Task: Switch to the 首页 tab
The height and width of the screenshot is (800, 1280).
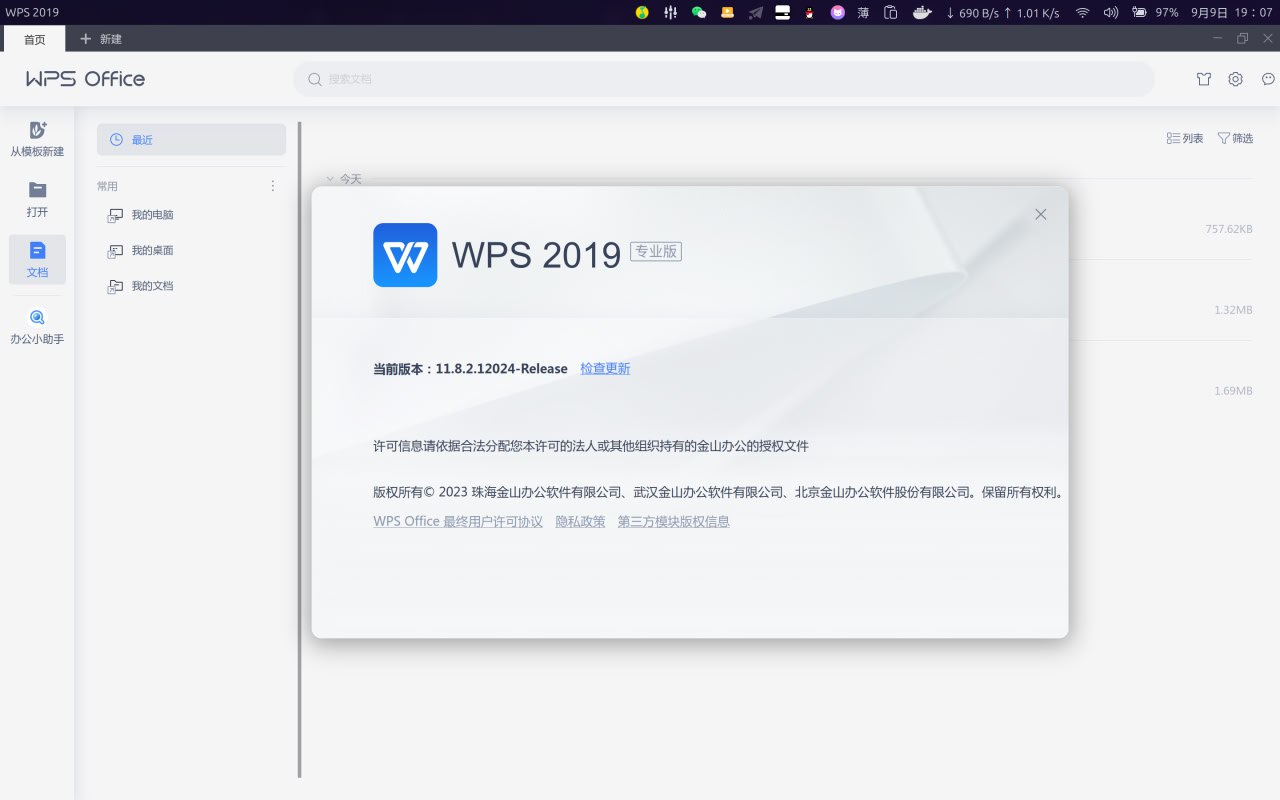Action: 34,39
